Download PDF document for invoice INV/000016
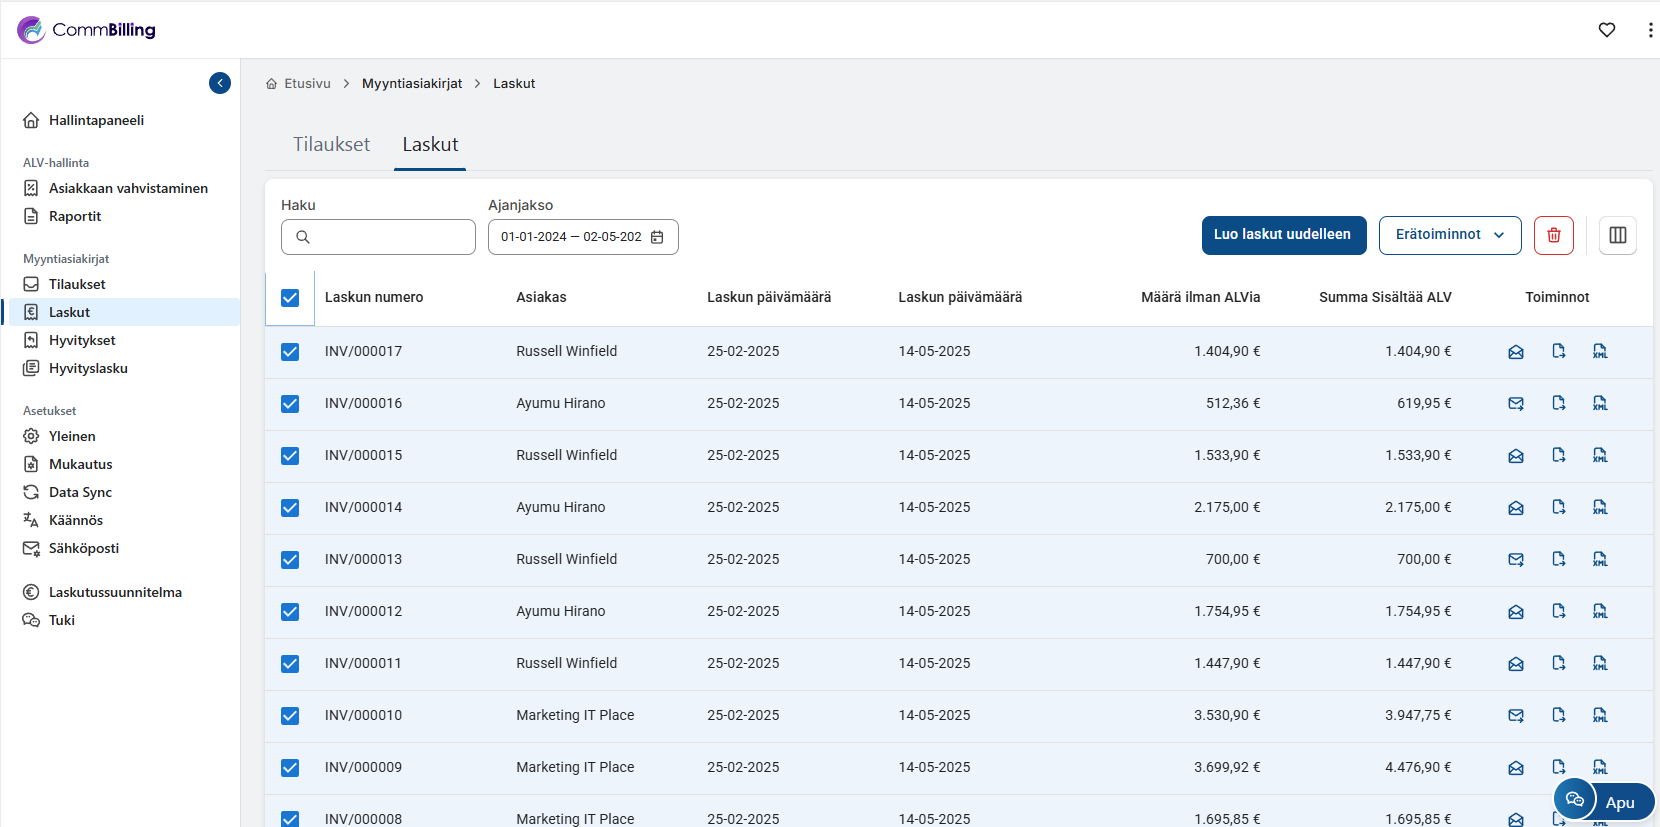Viewport: 1660px width, 827px height. point(1558,403)
